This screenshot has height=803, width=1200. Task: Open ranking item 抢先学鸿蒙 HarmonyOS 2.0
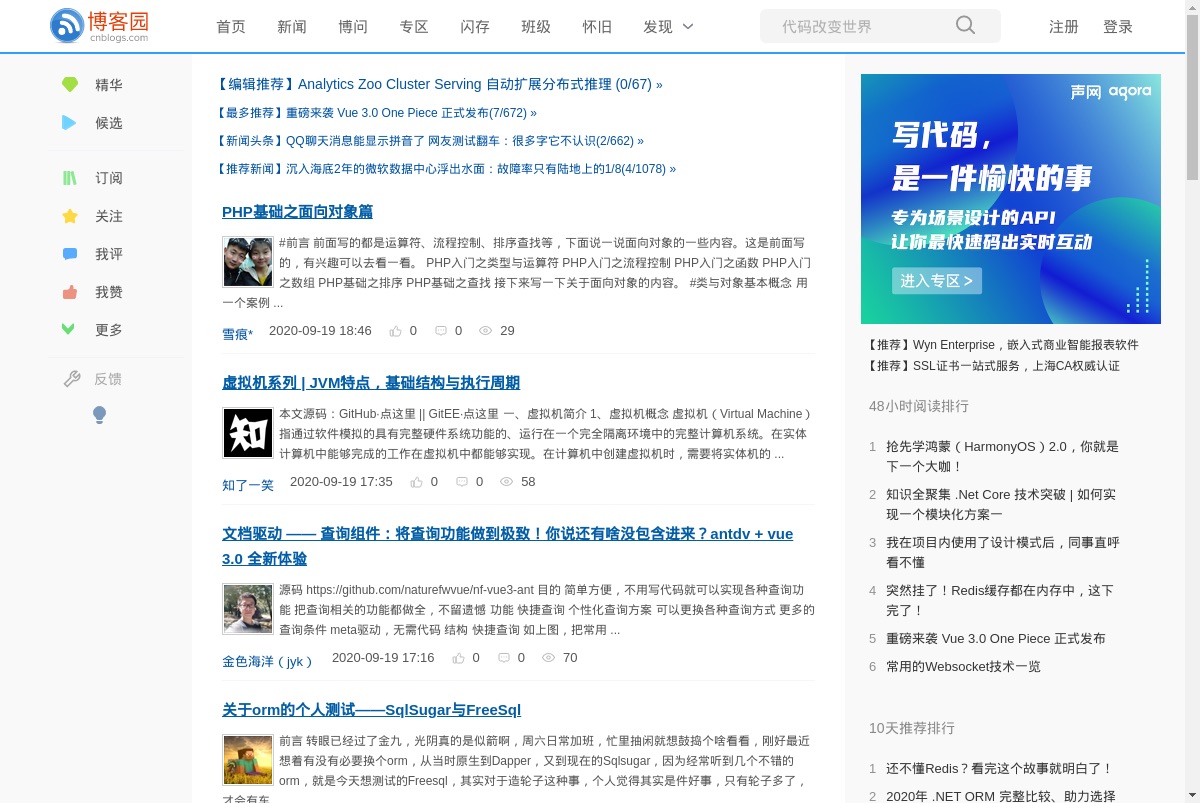click(x=1002, y=456)
